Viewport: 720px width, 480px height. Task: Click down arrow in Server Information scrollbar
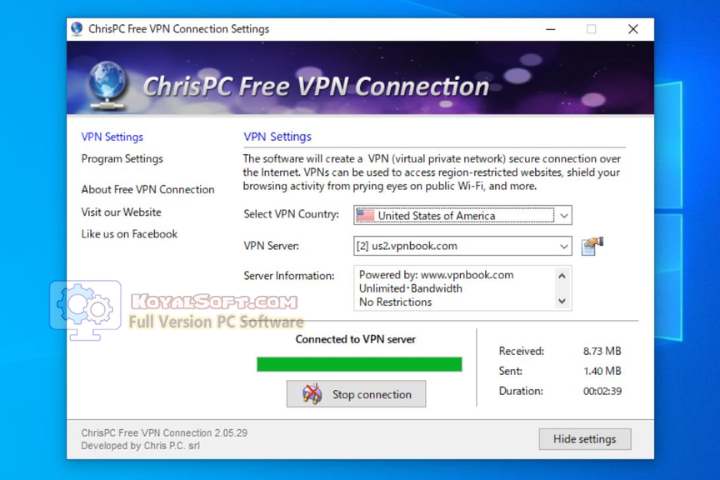[562, 301]
